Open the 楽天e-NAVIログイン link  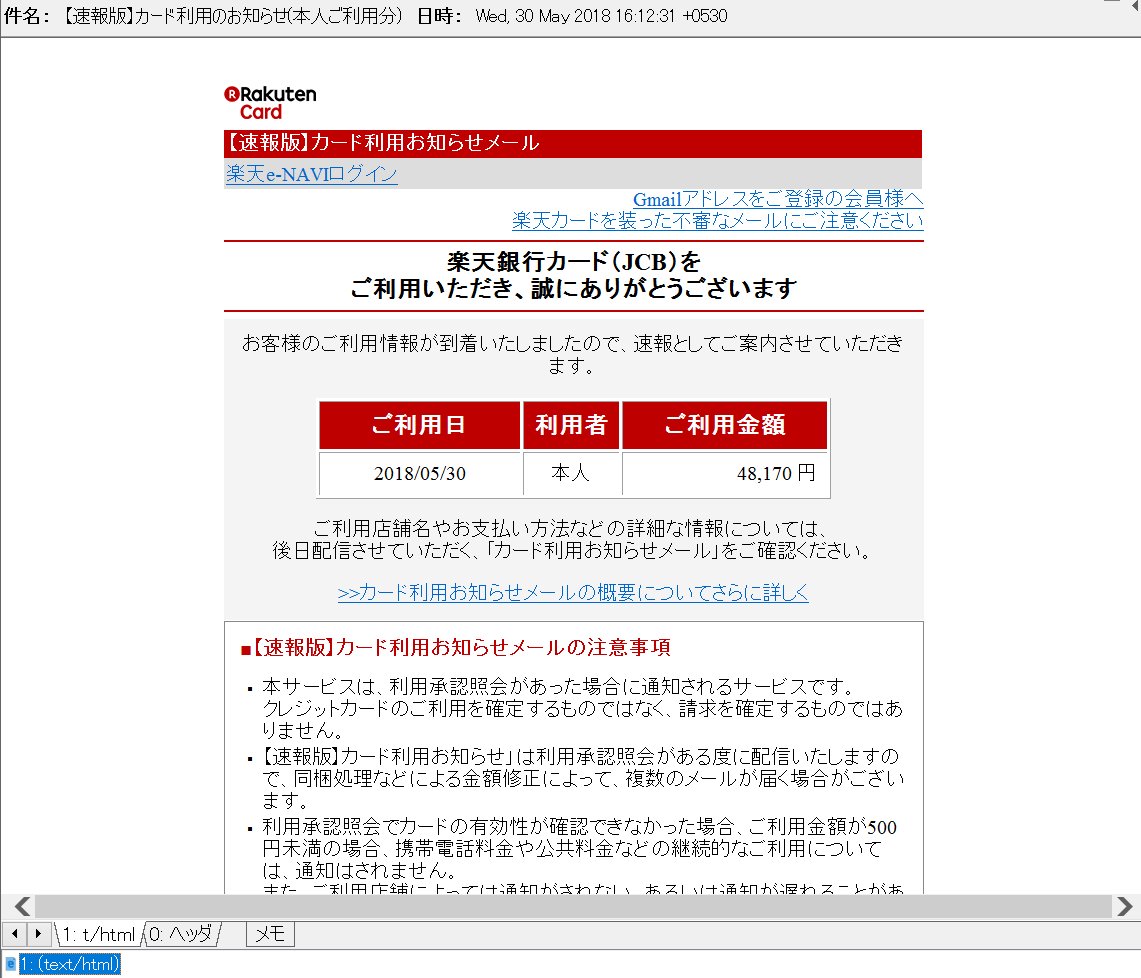[311, 174]
